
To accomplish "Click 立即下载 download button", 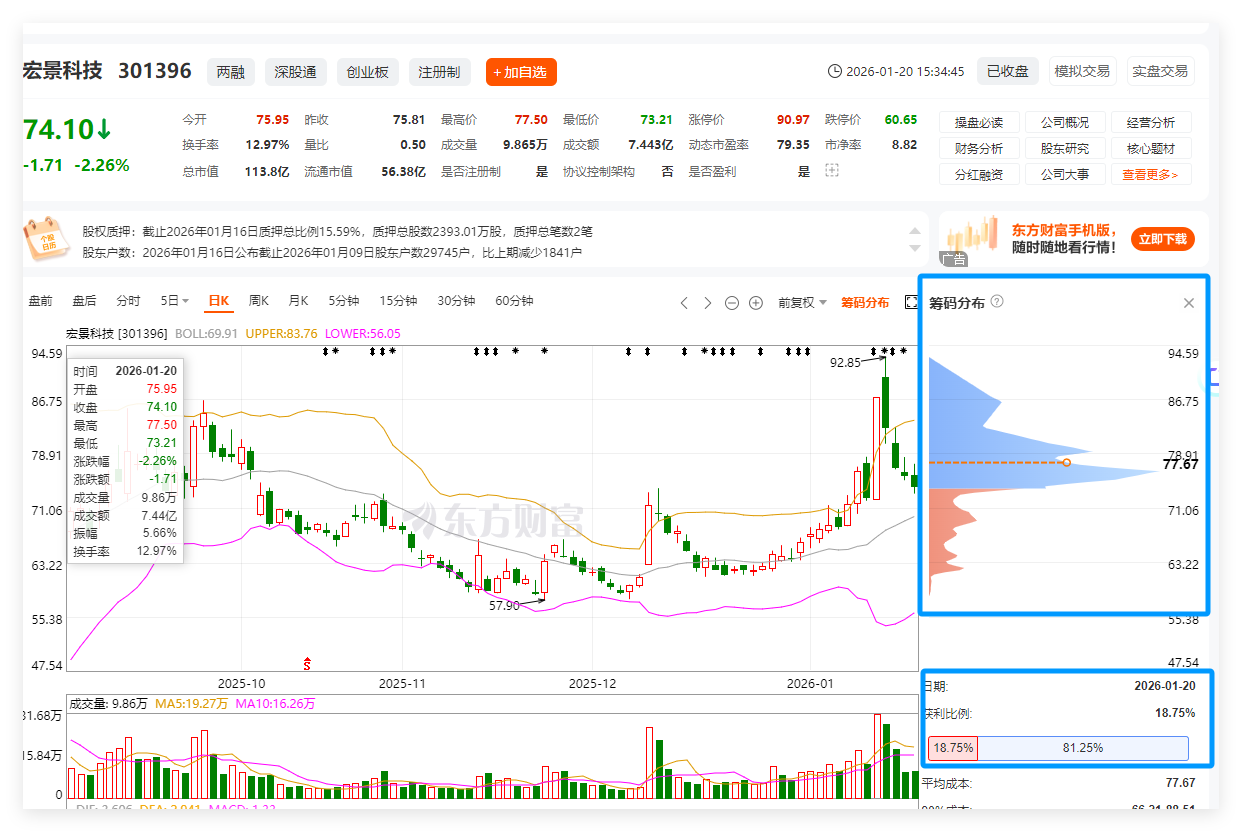I will tap(1163, 239).
